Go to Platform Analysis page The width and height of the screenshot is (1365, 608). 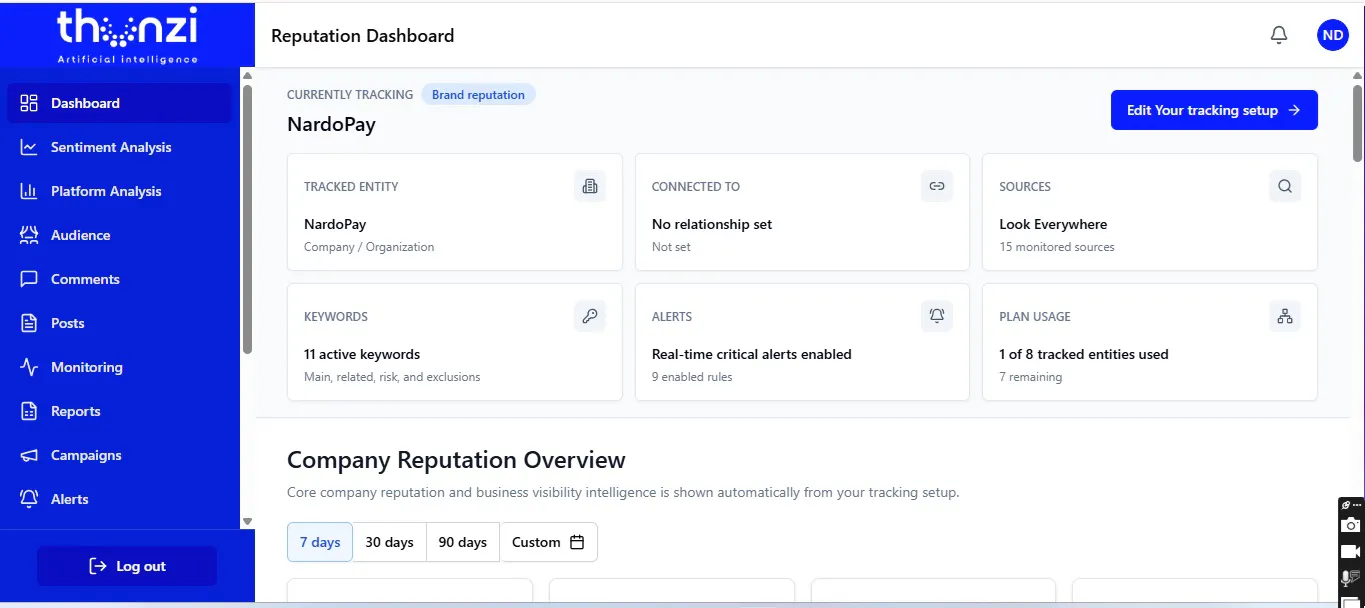[120, 191]
